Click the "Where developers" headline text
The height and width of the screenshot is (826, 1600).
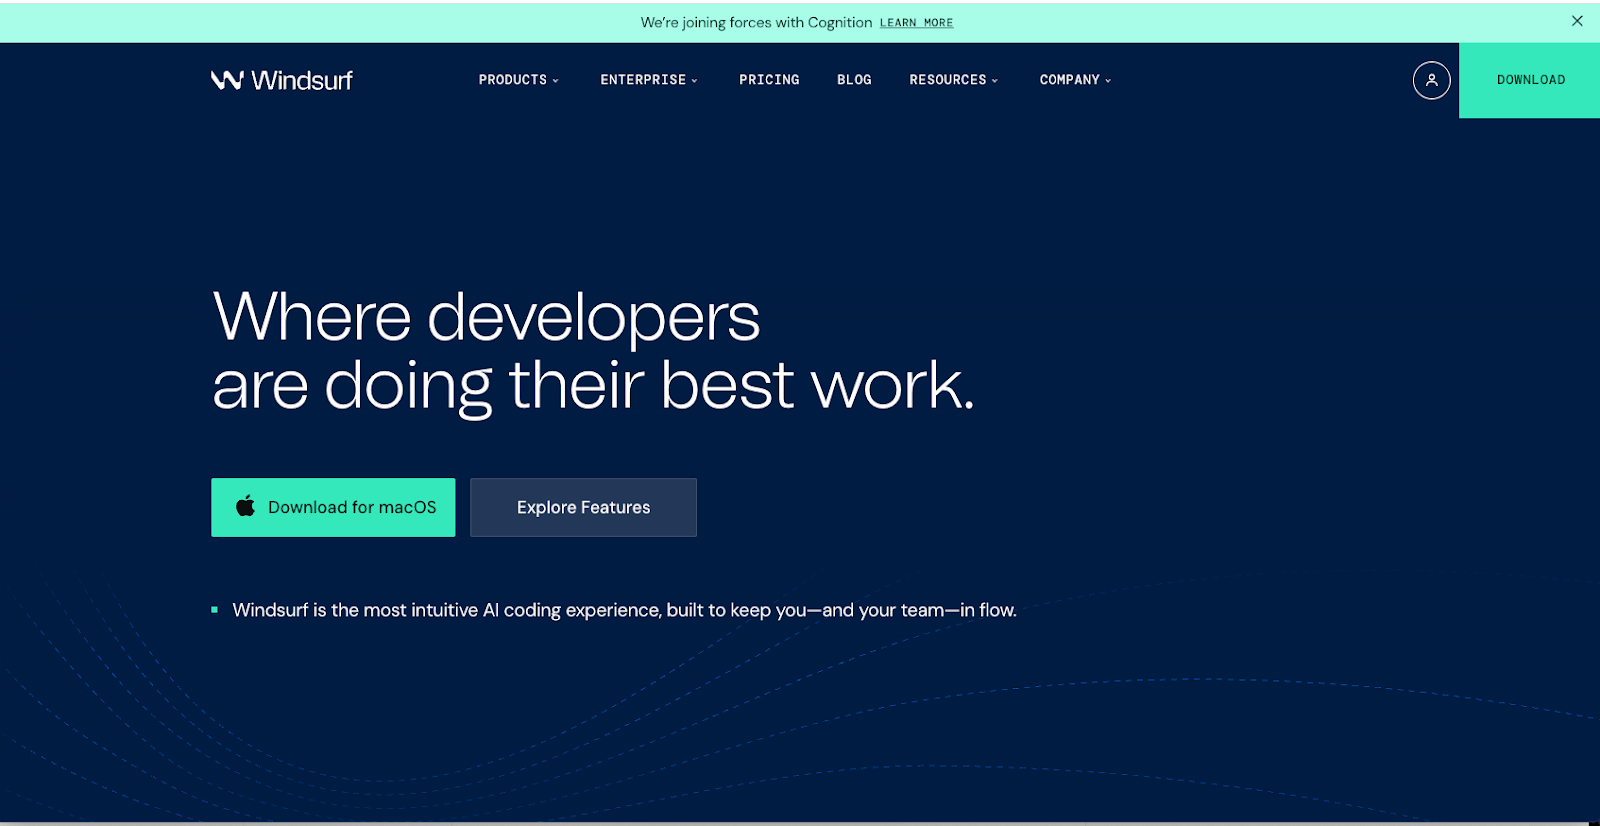coord(487,318)
